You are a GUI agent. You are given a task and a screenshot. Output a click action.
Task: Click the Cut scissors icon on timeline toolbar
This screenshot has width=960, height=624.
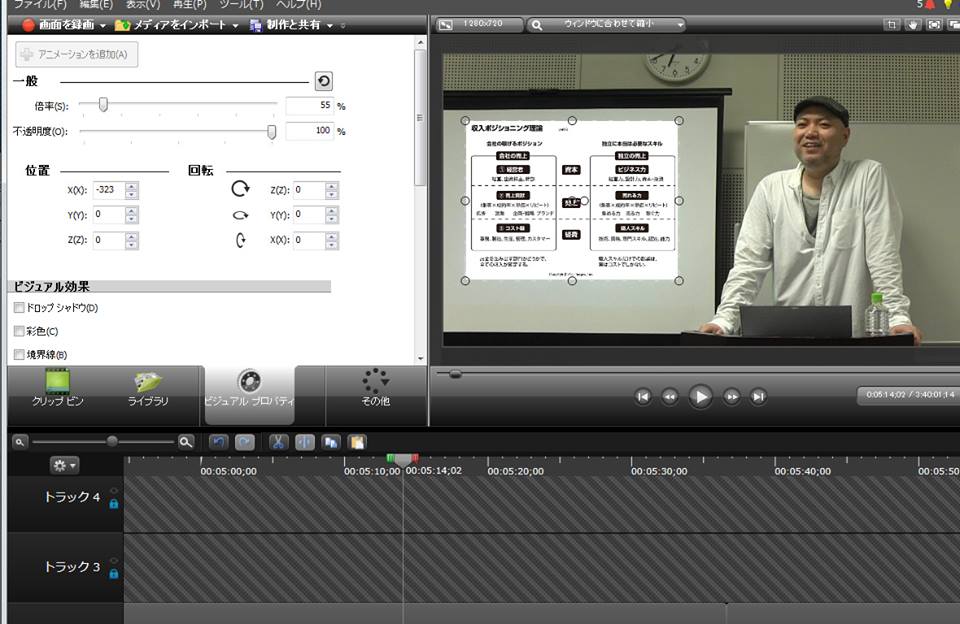279,441
